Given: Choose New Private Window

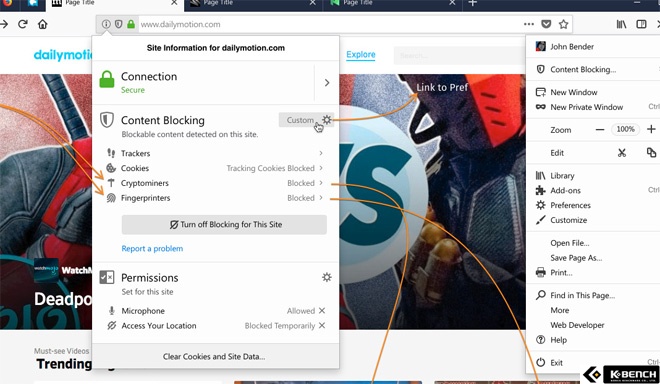Looking at the screenshot, I should tap(593, 107).
